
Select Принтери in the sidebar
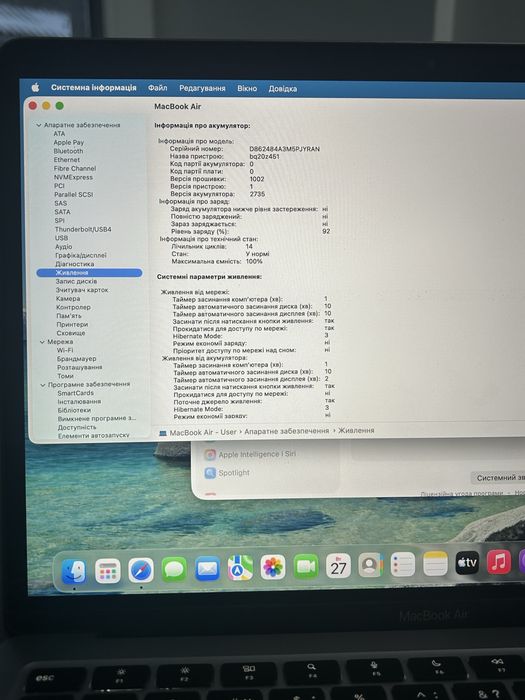(x=72, y=324)
